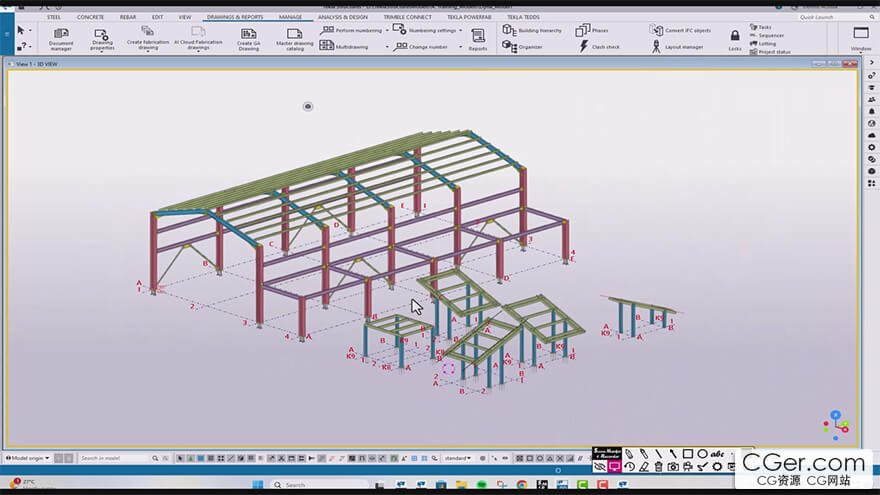
Task: Open Drawing properties
Action: point(103,36)
